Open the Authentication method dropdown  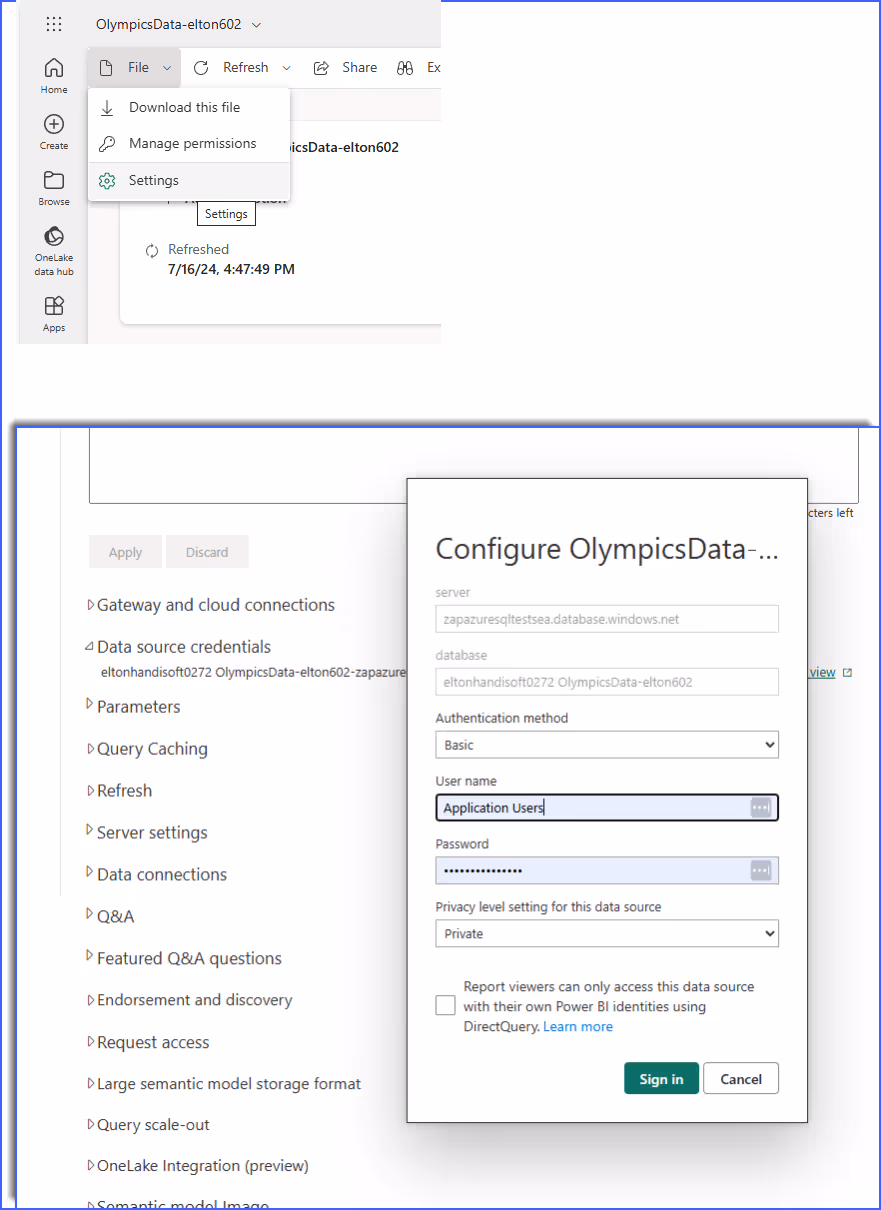[x=606, y=745]
